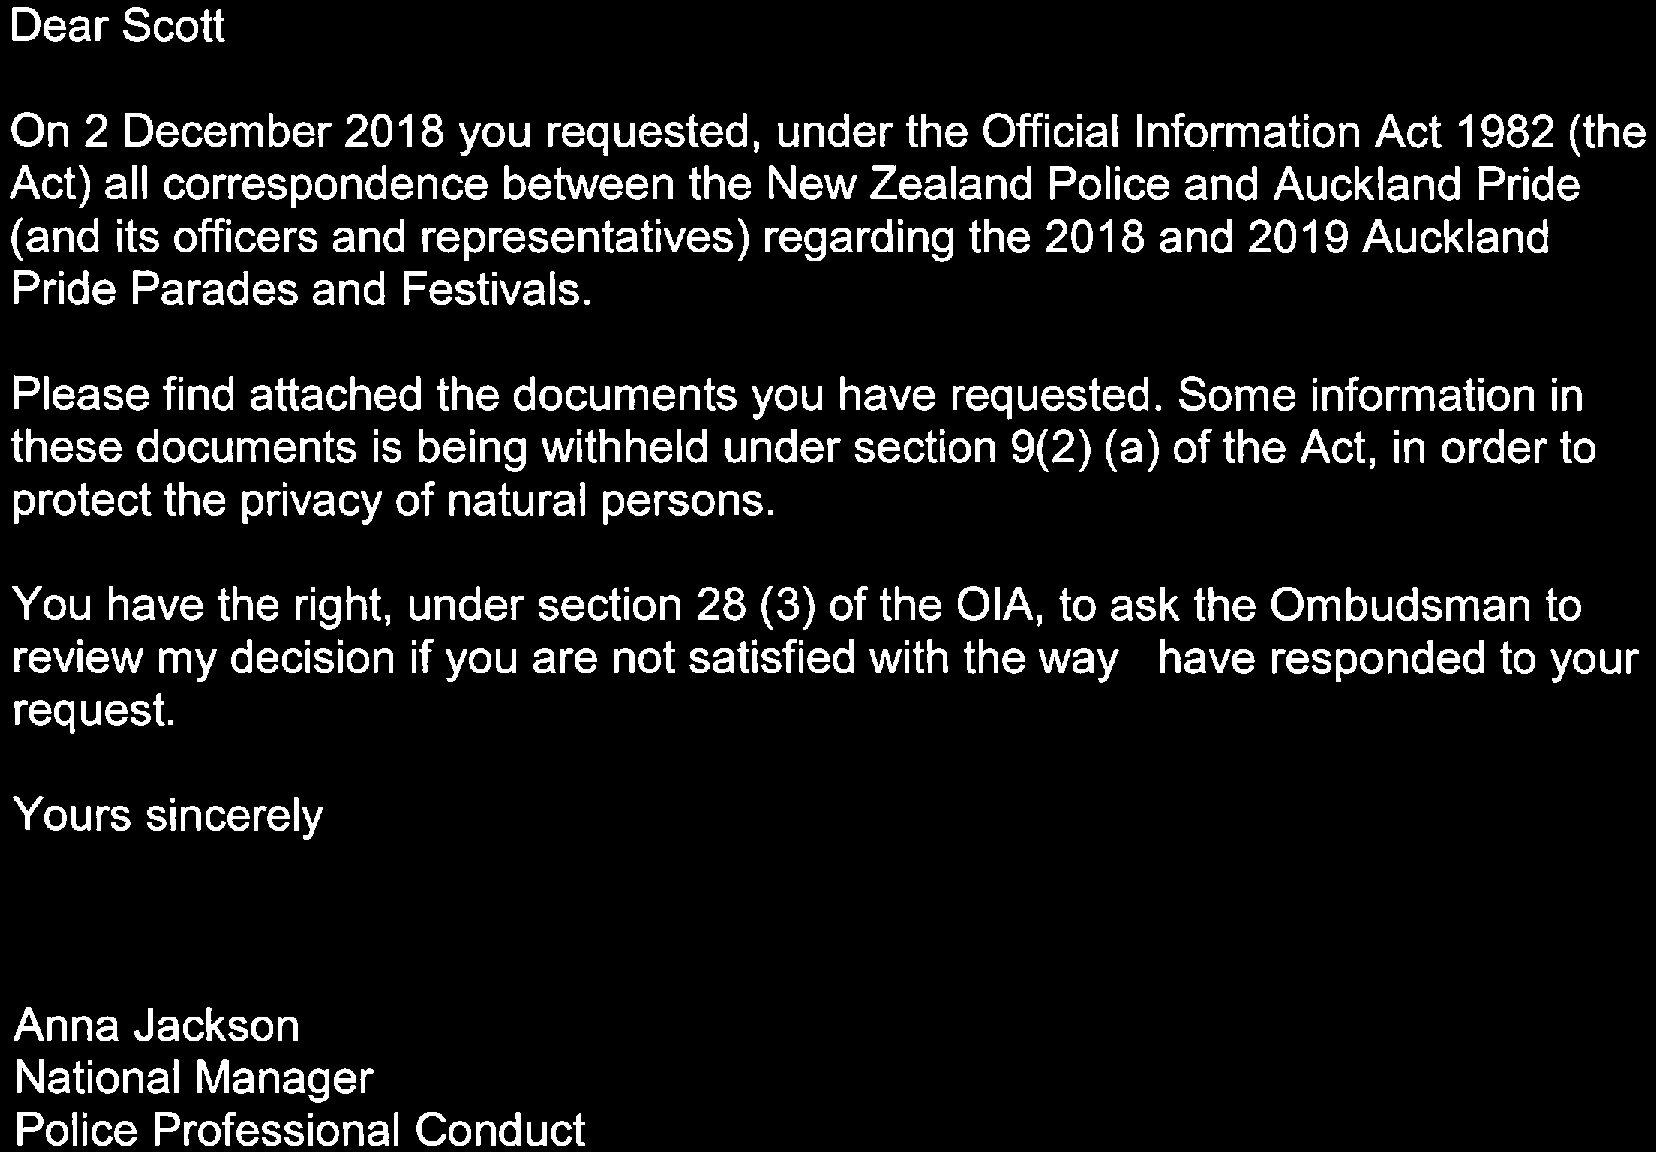Click 'Pride Parades and Festivals' text
The height and width of the screenshot is (1152, 1656).
coord(295,290)
